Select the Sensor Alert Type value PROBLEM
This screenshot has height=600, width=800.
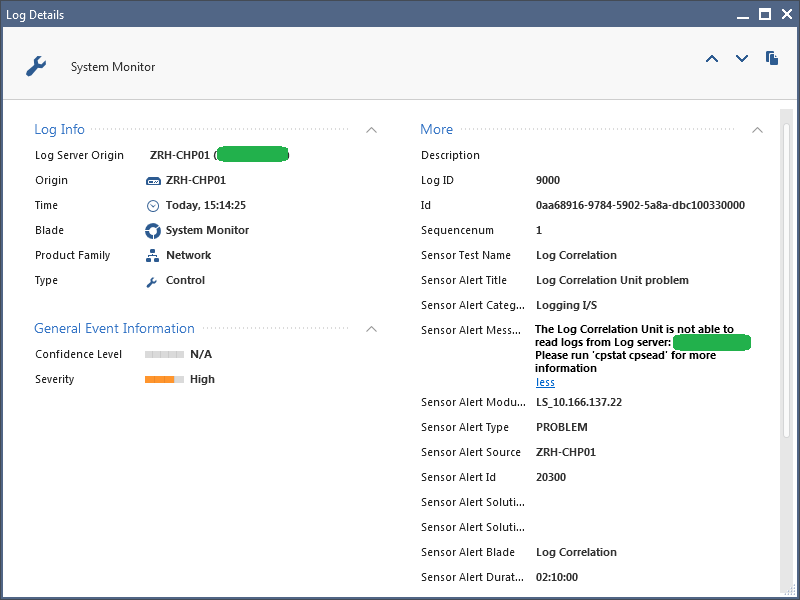[562, 427]
